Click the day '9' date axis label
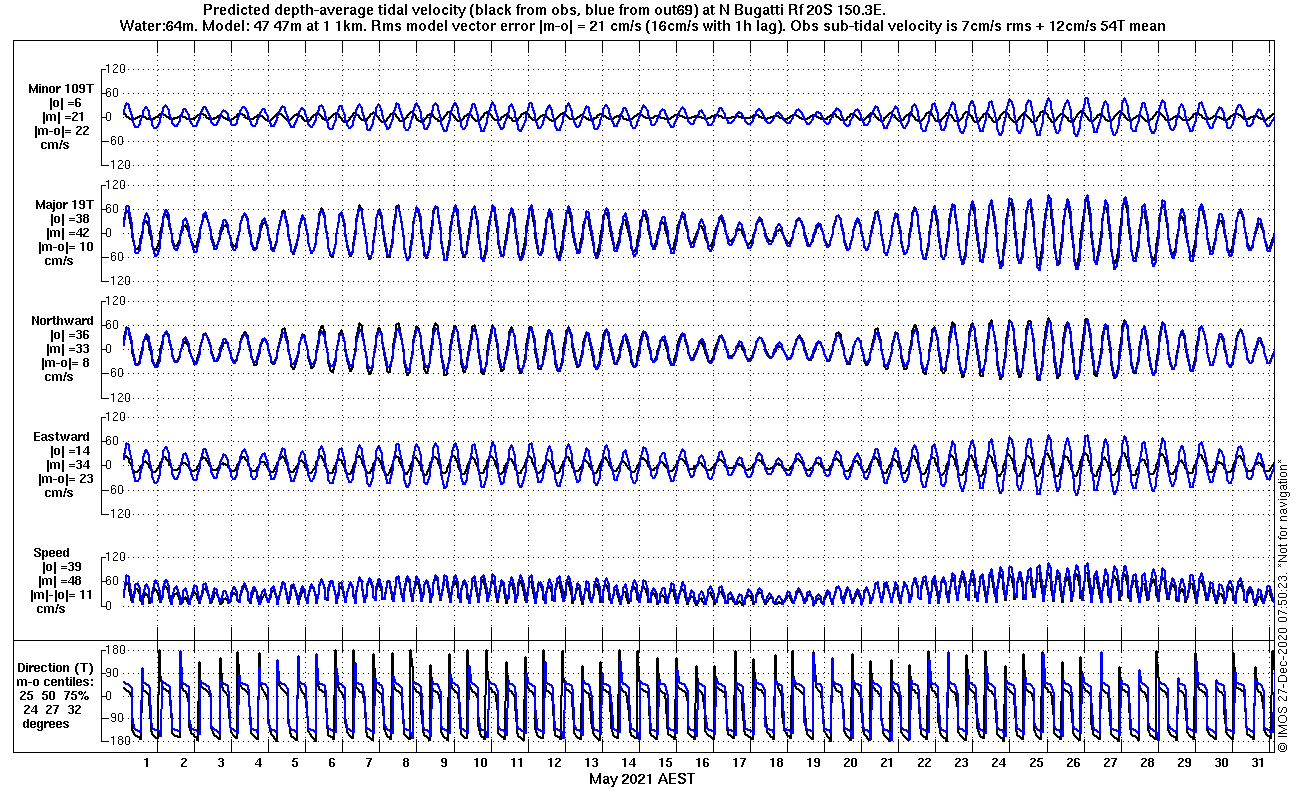Screen dimensions: 1300x800 click(x=443, y=763)
